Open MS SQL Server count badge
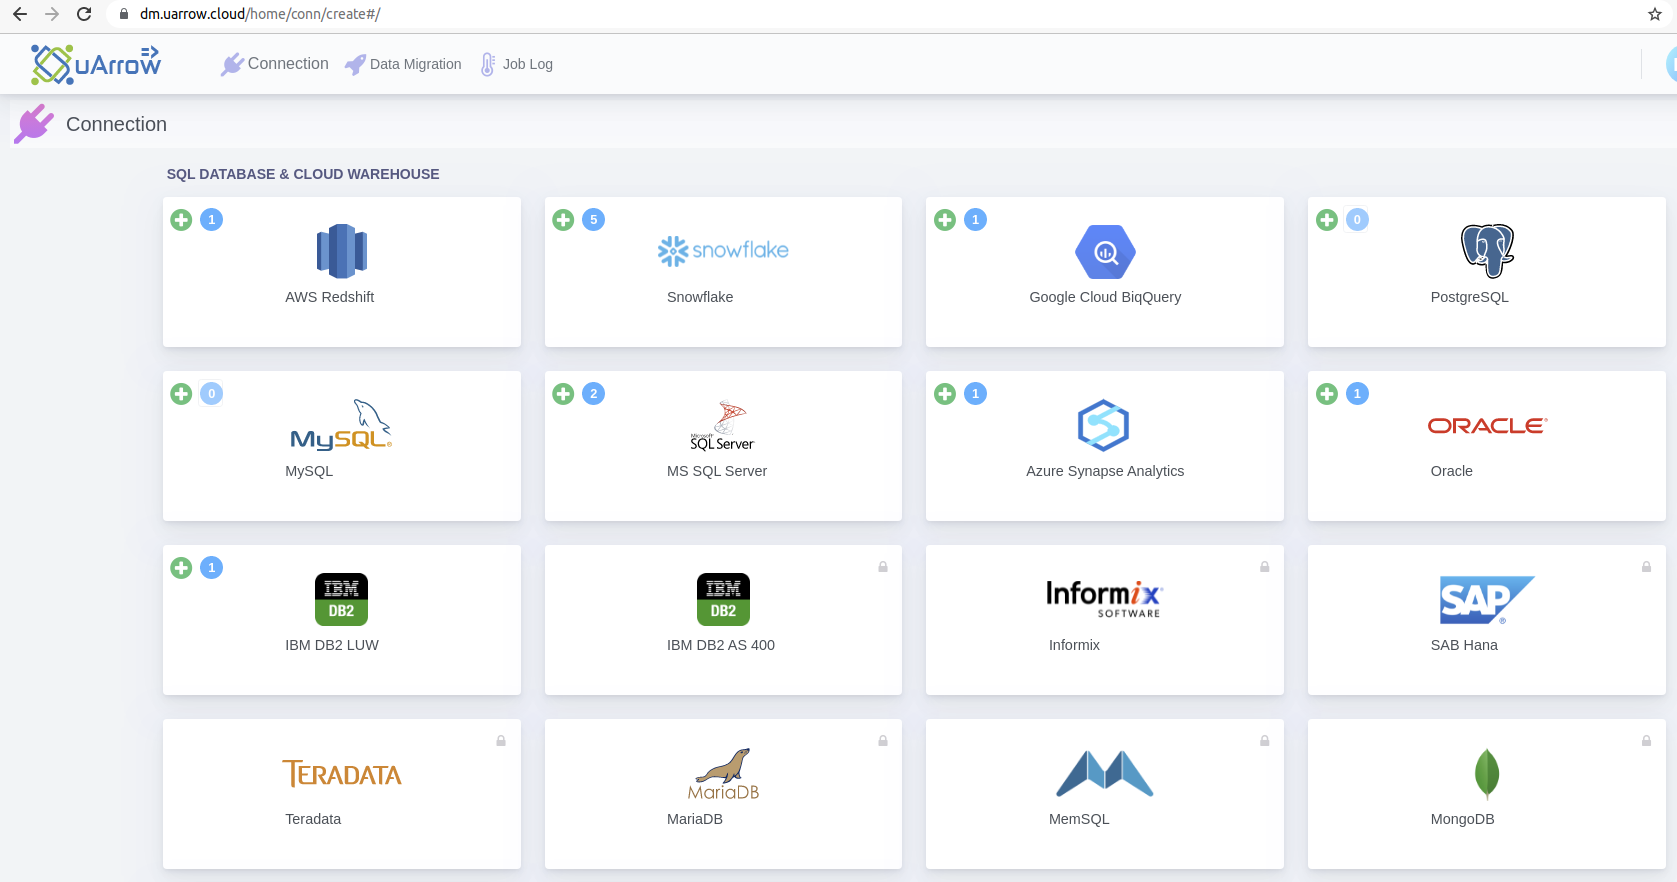The height and width of the screenshot is (882, 1677). (x=594, y=394)
